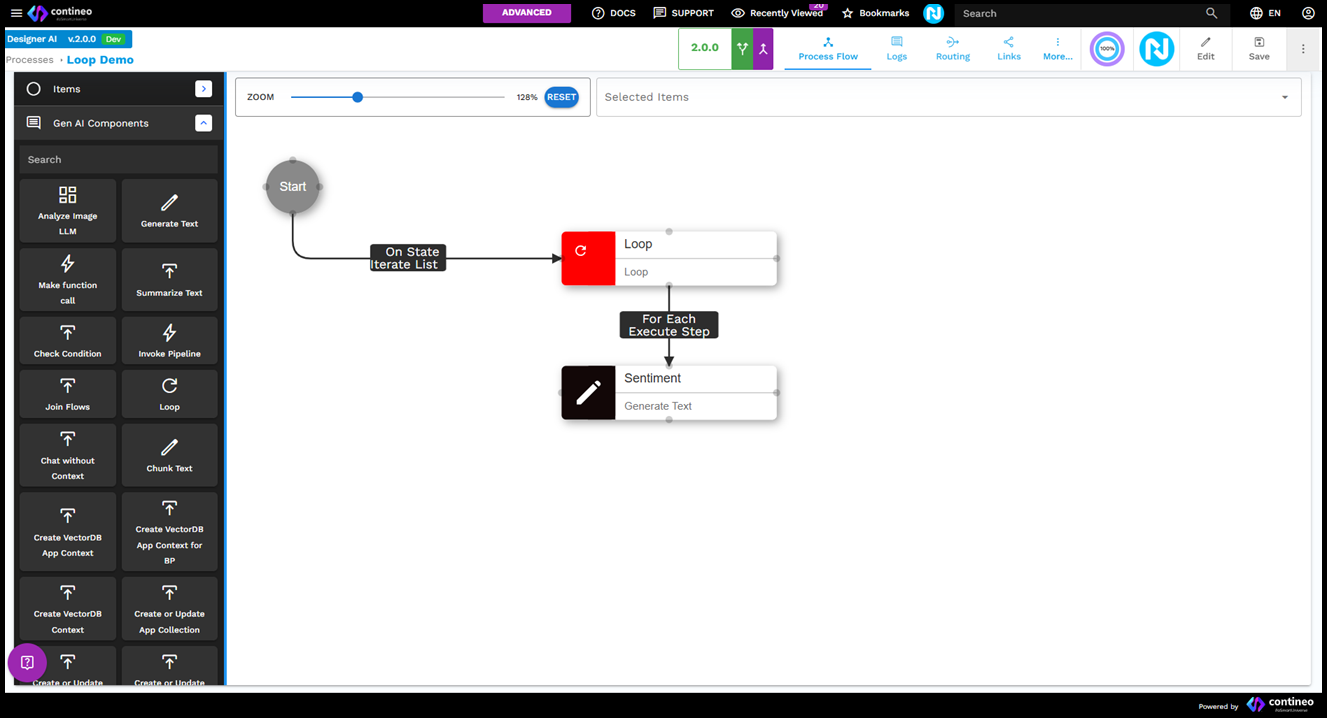The image size is (1327, 718).
Task: Click the zoom slider handle
Action: [358, 97]
